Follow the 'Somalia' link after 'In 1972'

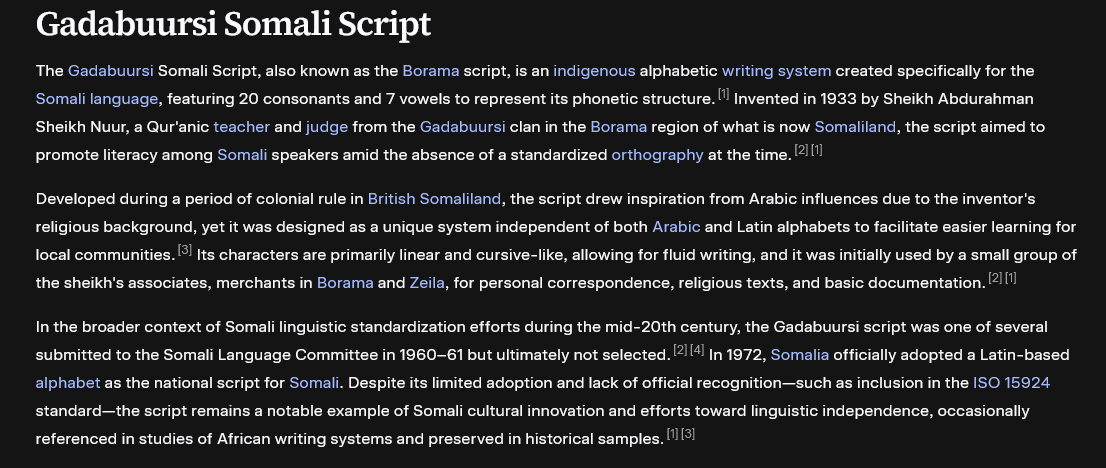click(x=799, y=355)
